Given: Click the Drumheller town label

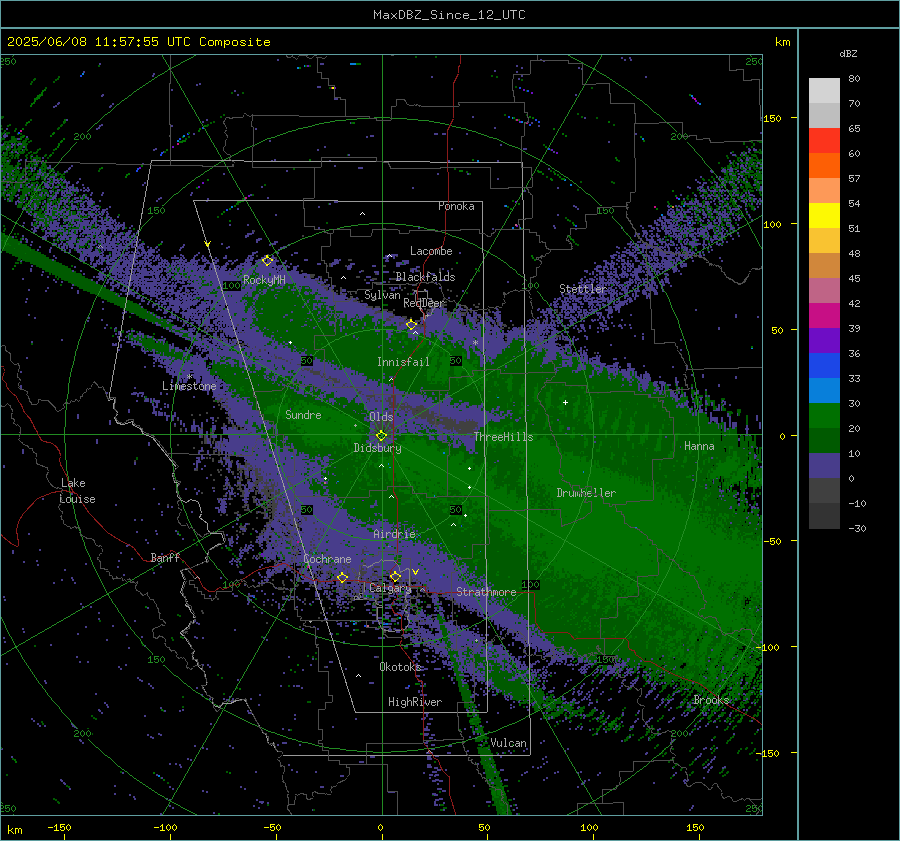Looking at the screenshot, I should pyautogui.click(x=586, y=493).
